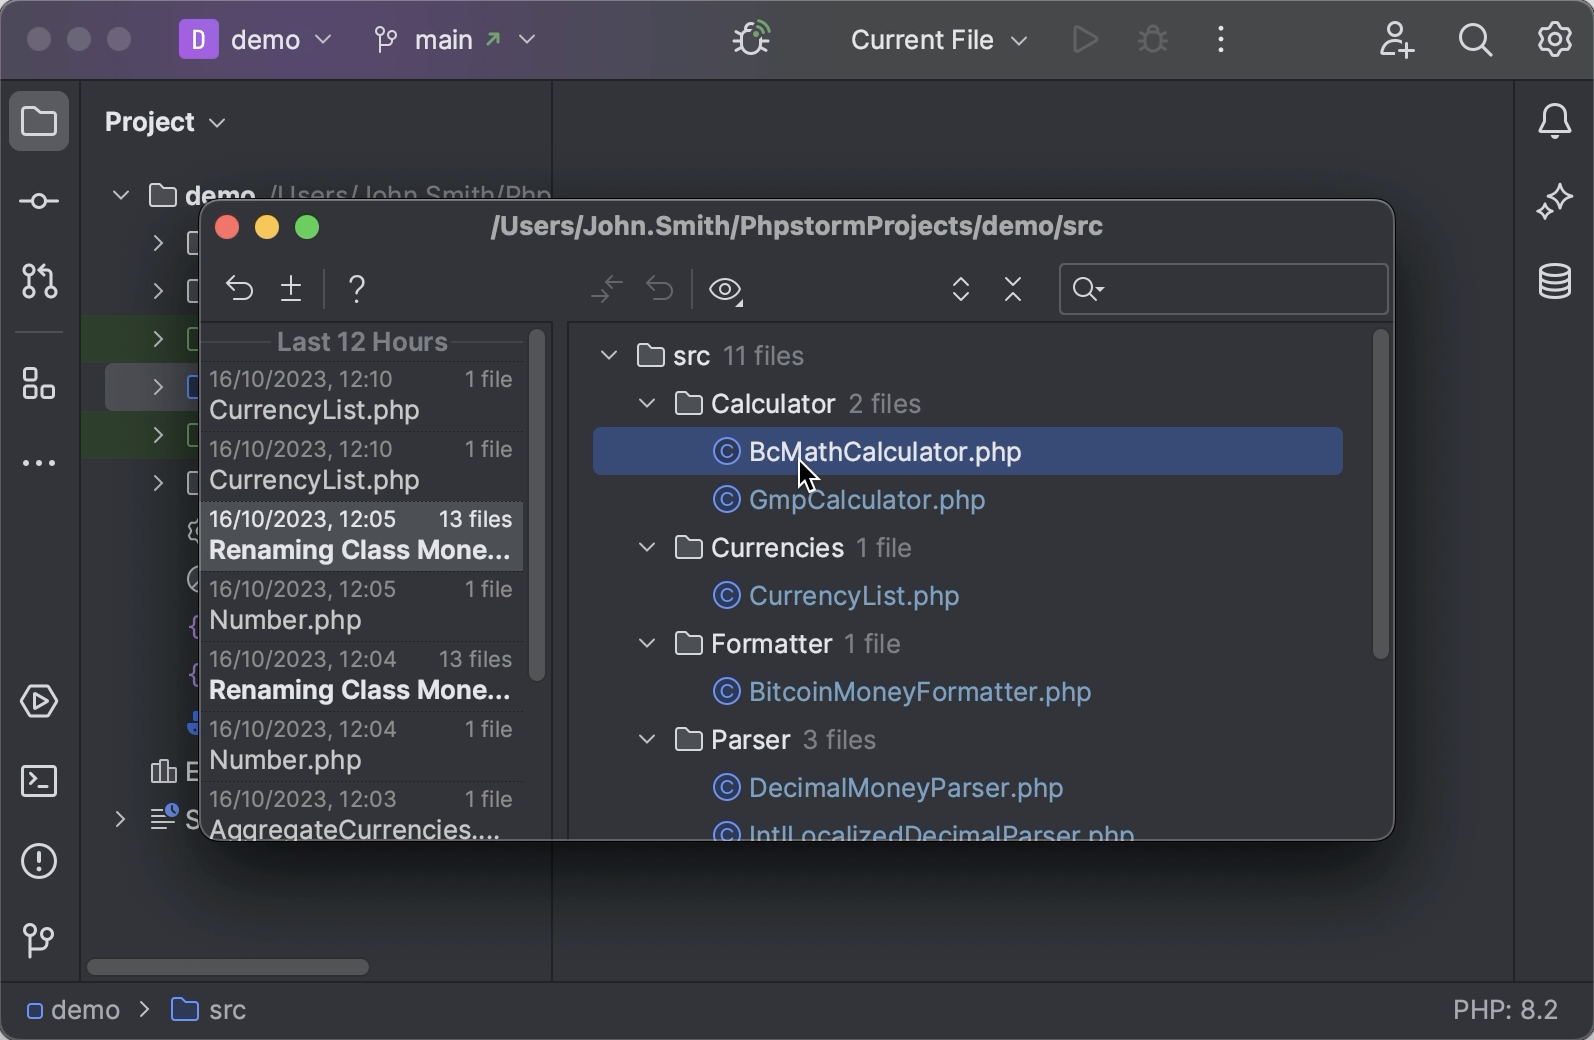Expand all nodes in file tree

pos(960,290)
